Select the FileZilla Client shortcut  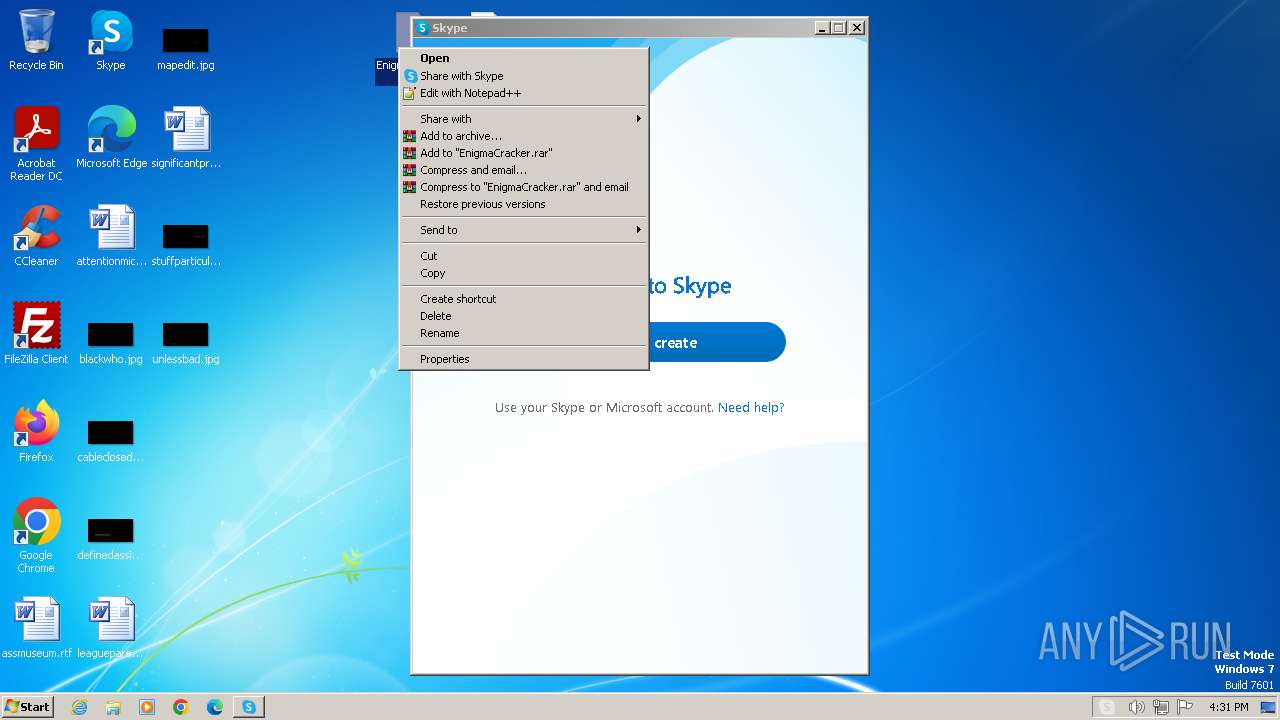(x=36, y=334)
